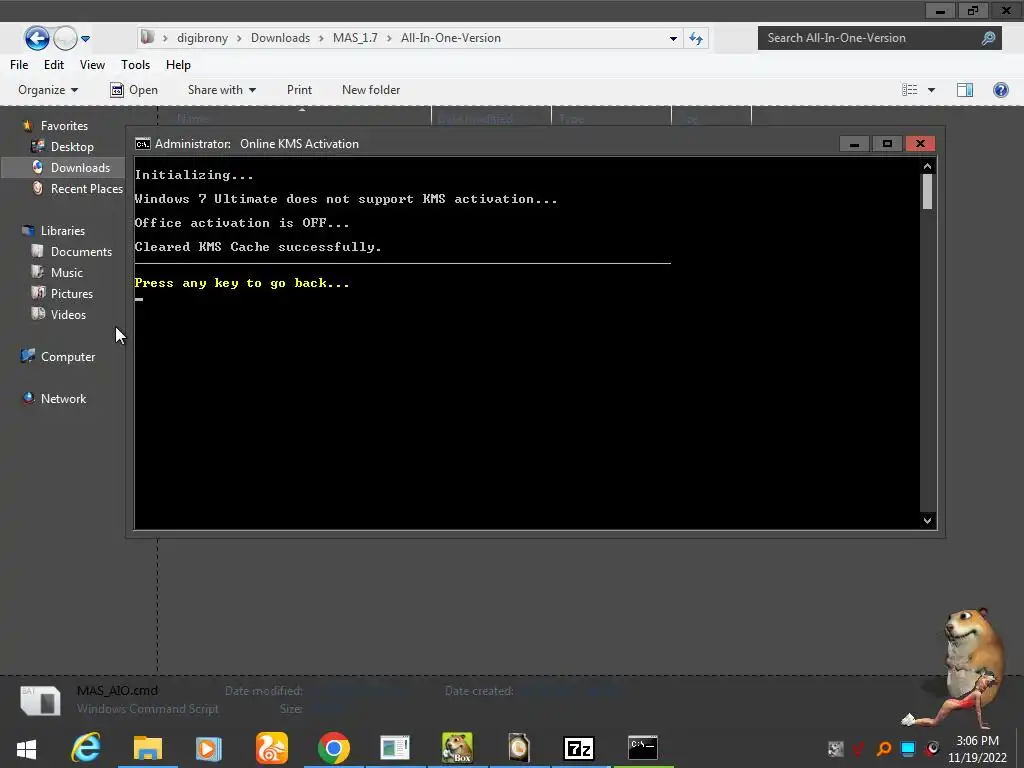
Task: Launch Google Chrome from the taskbar
Action: pos(334,748)
